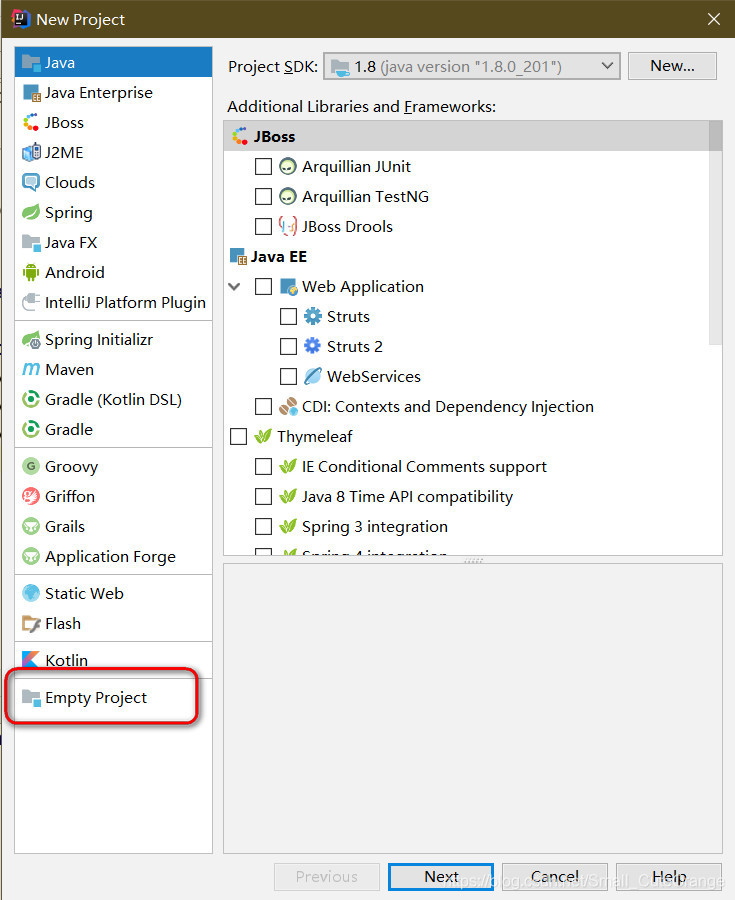
Task: Click the Flash folder icon
Action: tap(31, 623)
